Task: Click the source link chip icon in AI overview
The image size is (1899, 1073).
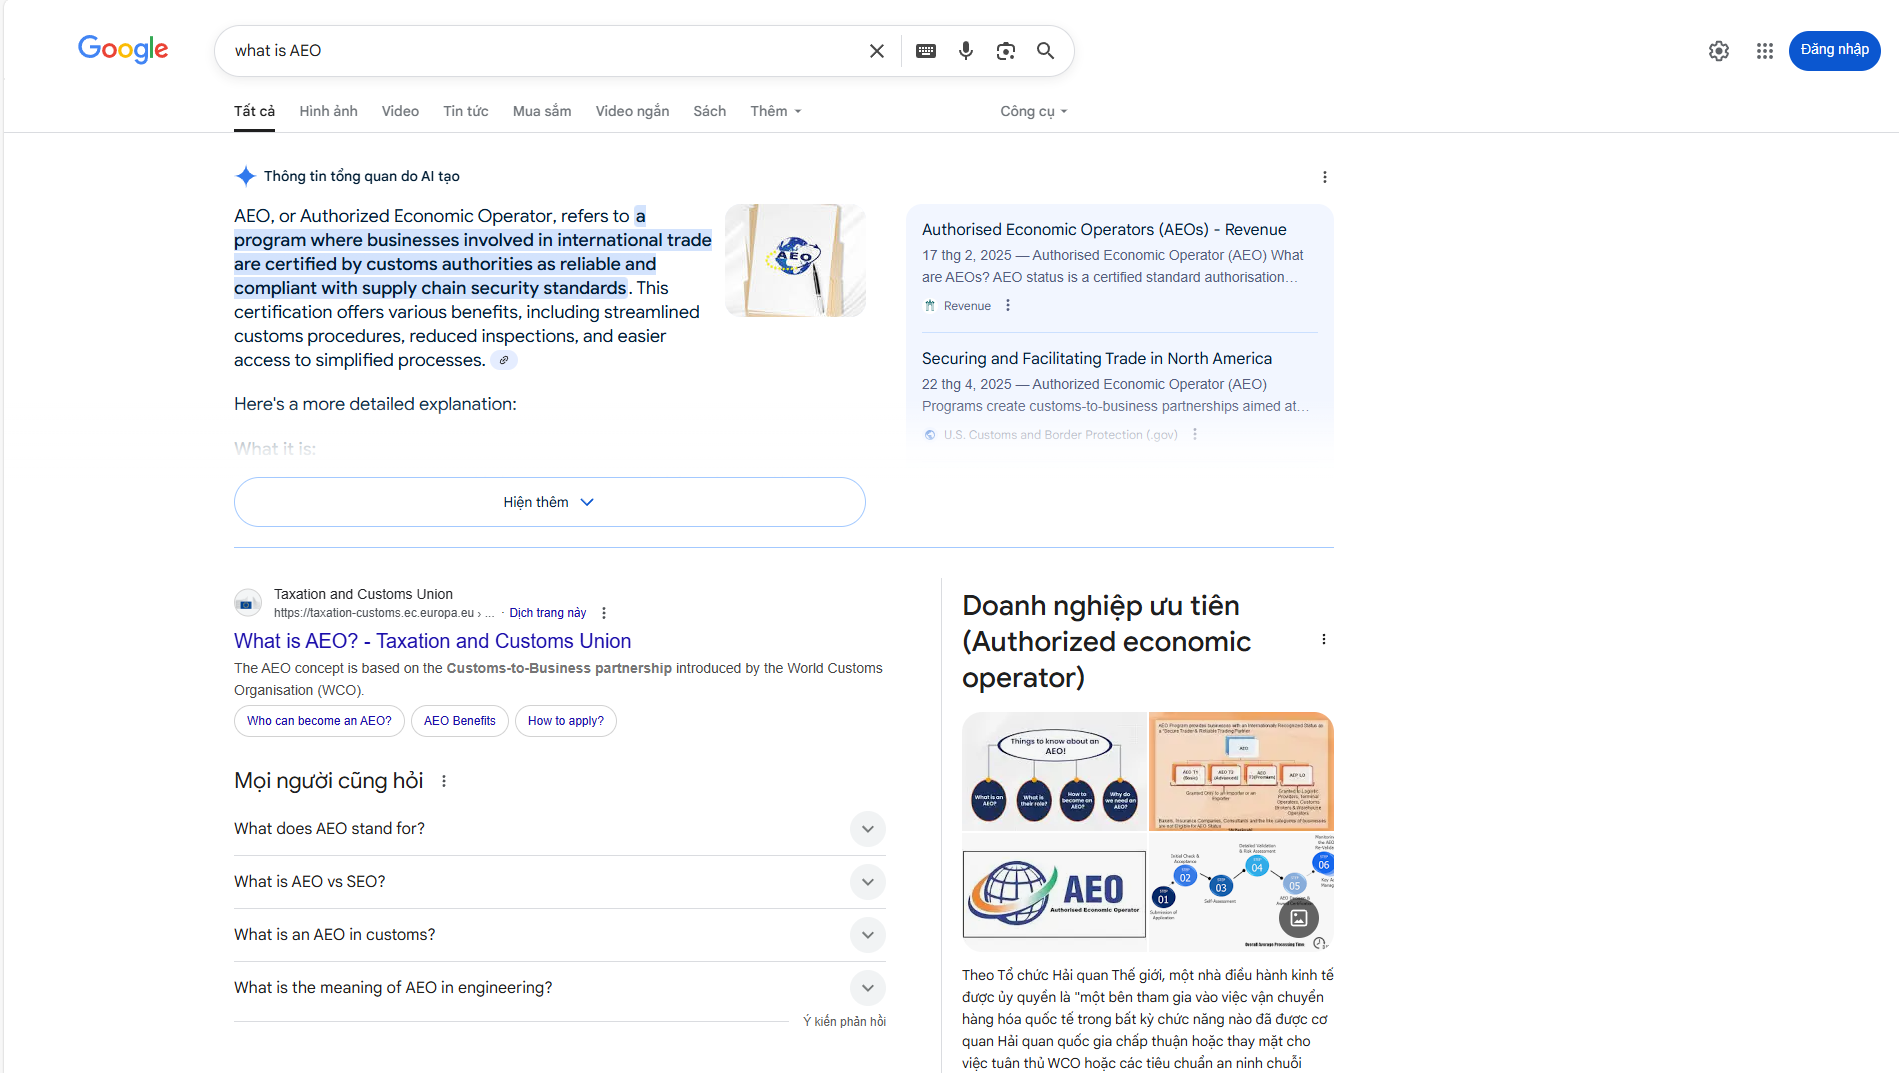Action: [x=504, y=361]
